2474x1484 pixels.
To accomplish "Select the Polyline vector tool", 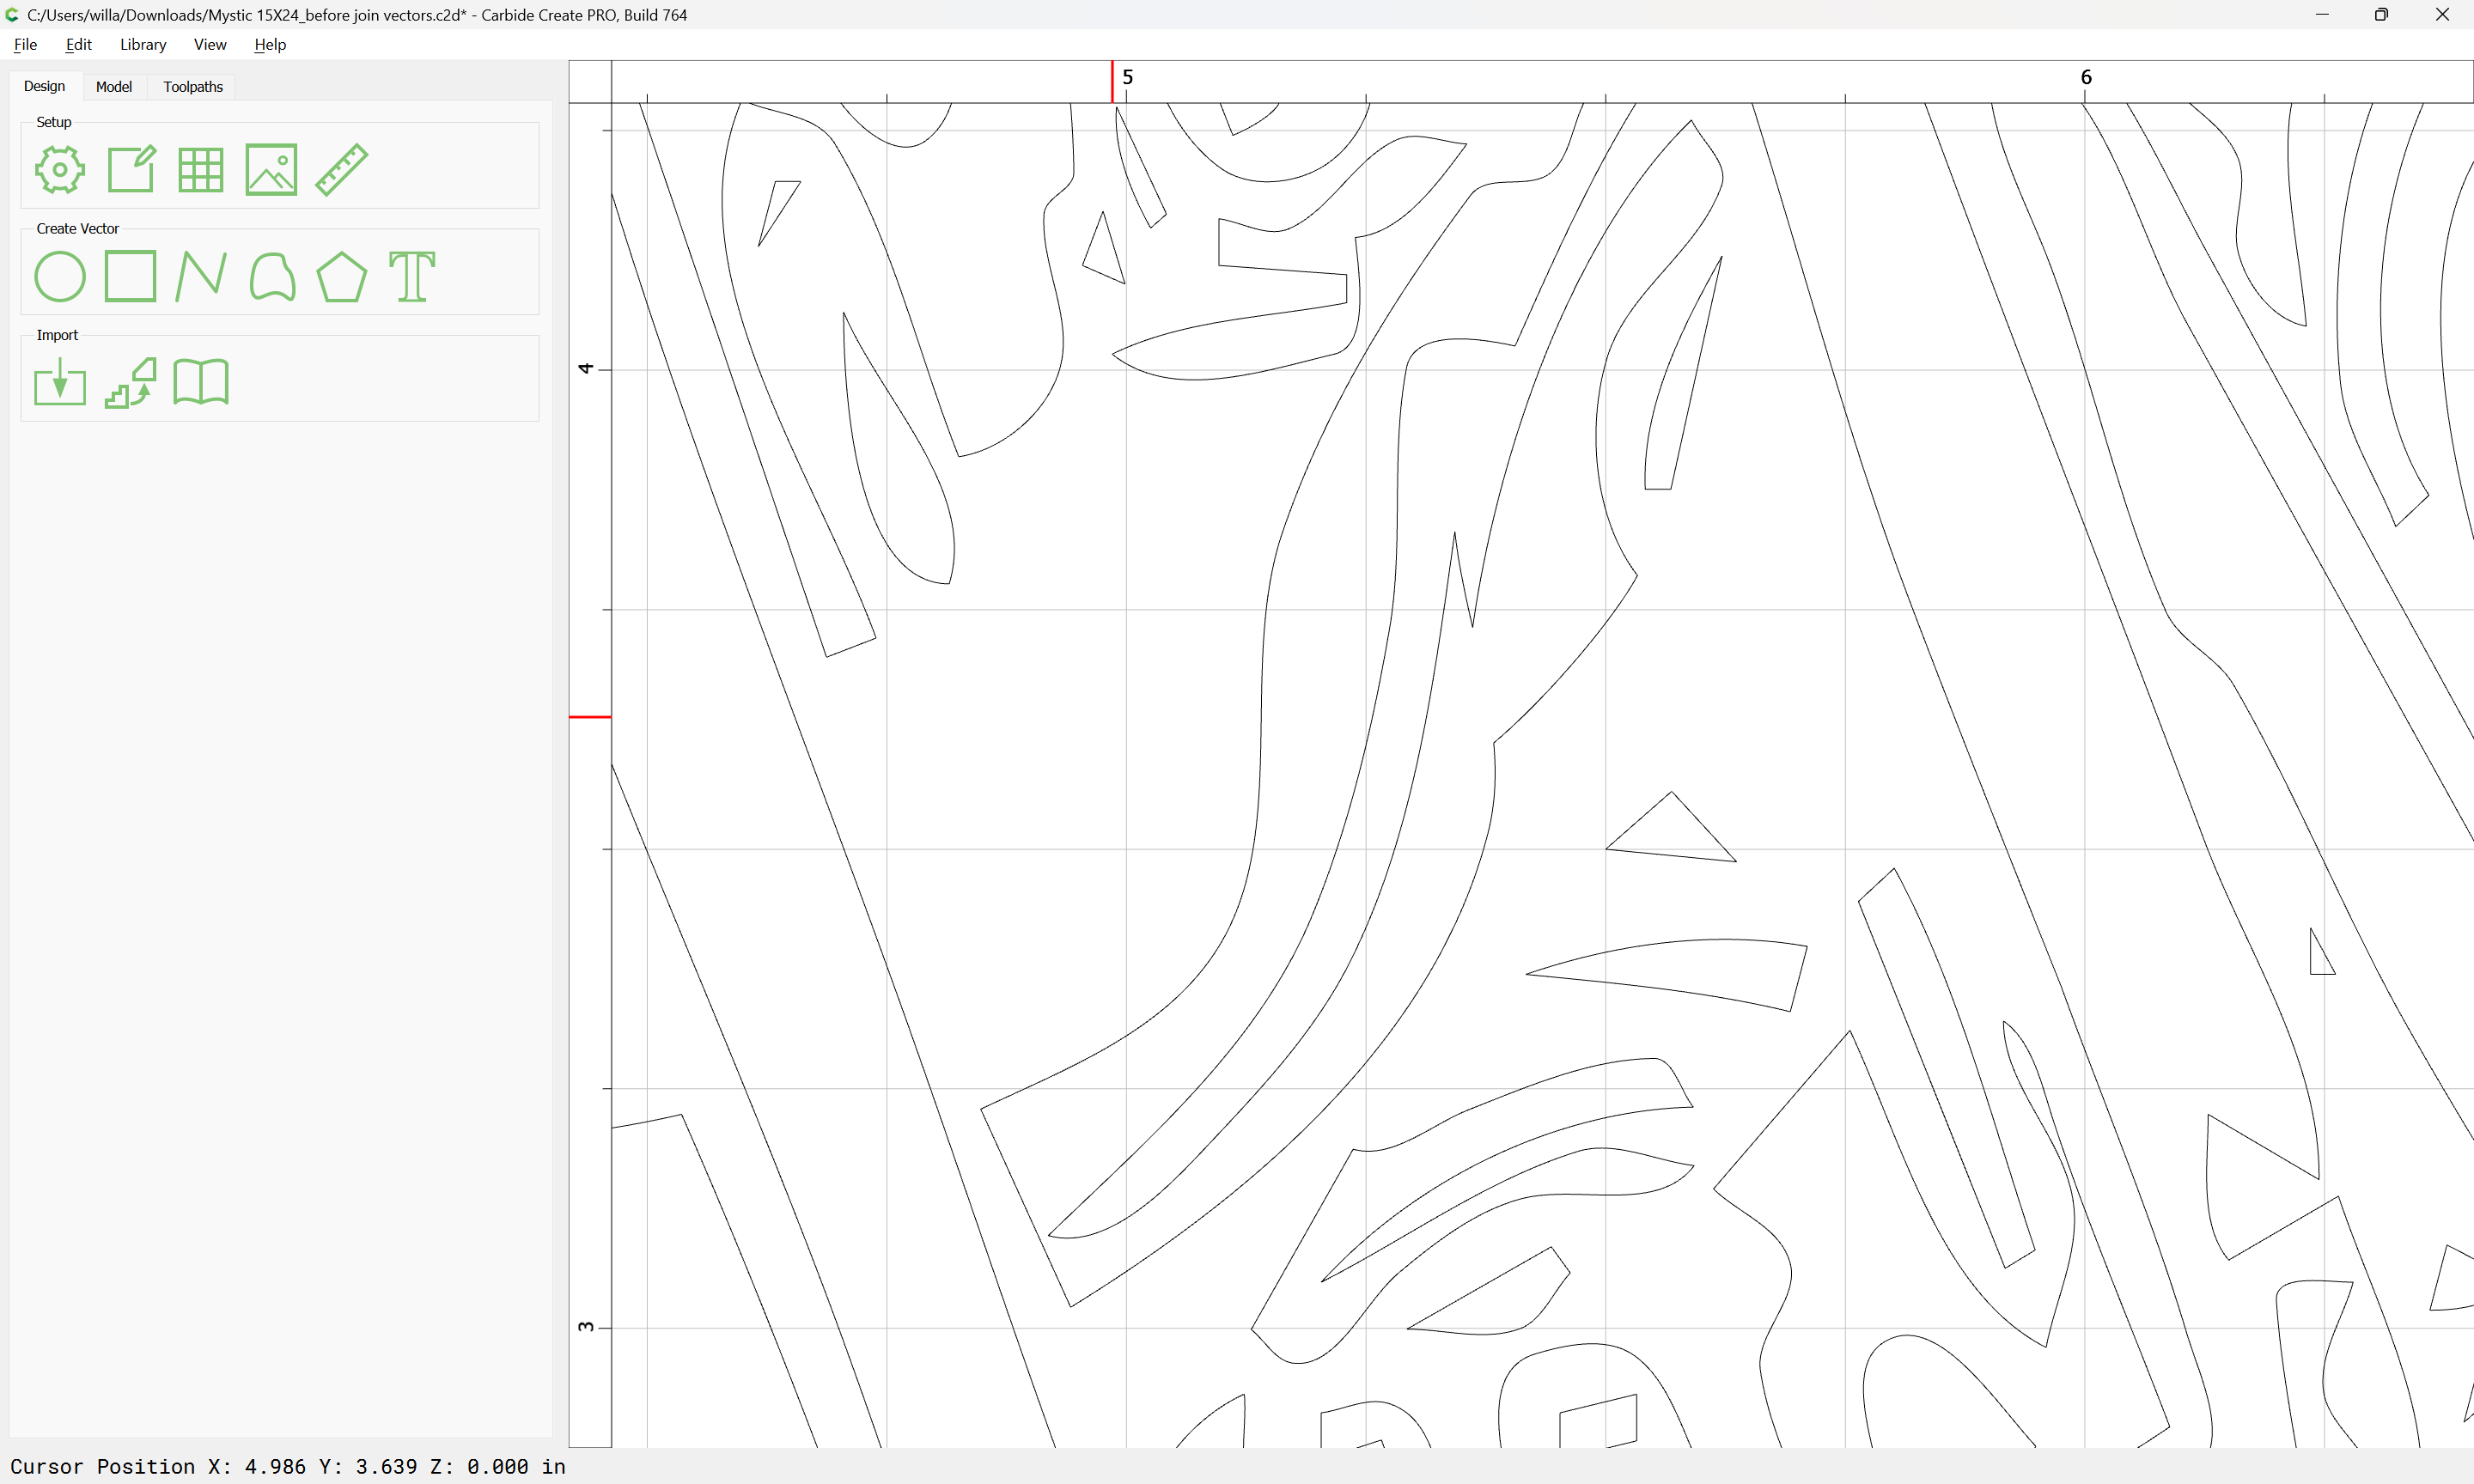I will [x=201, y=276].
